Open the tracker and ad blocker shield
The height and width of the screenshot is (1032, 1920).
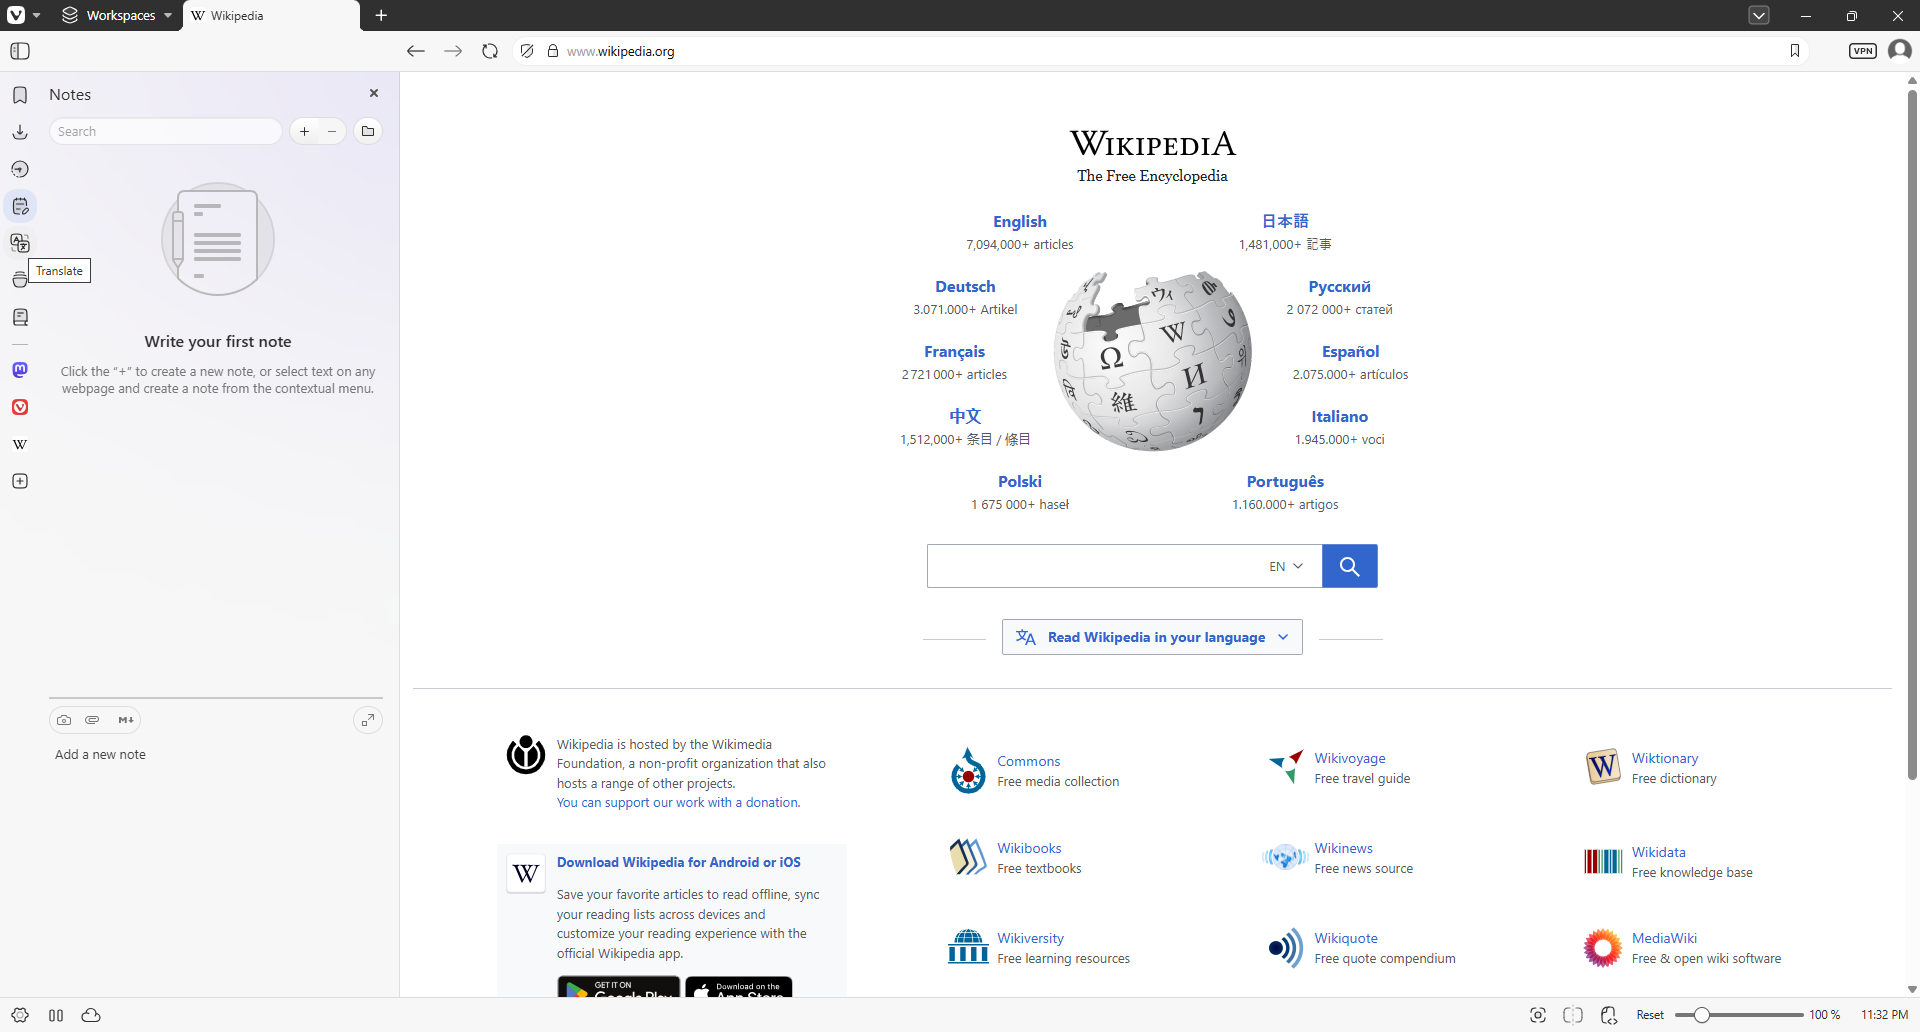tap(527, 51)
